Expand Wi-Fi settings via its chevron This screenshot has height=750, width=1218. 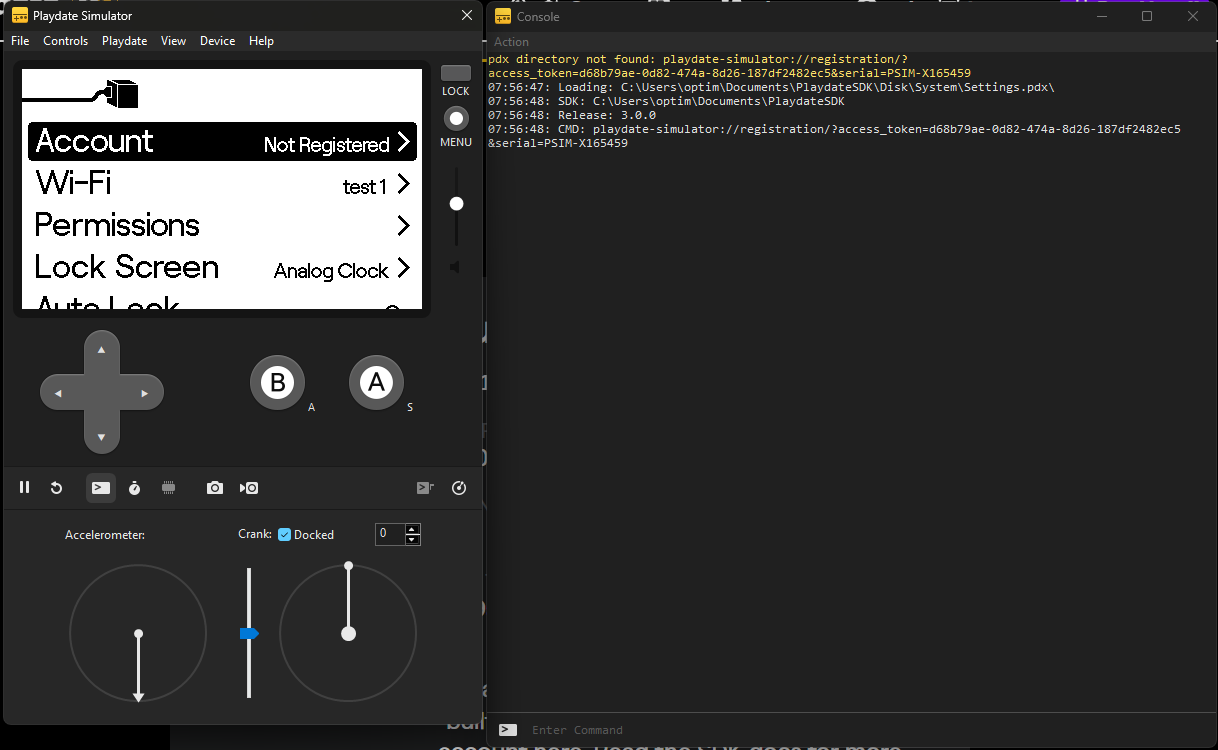click(x=403, y=185)
